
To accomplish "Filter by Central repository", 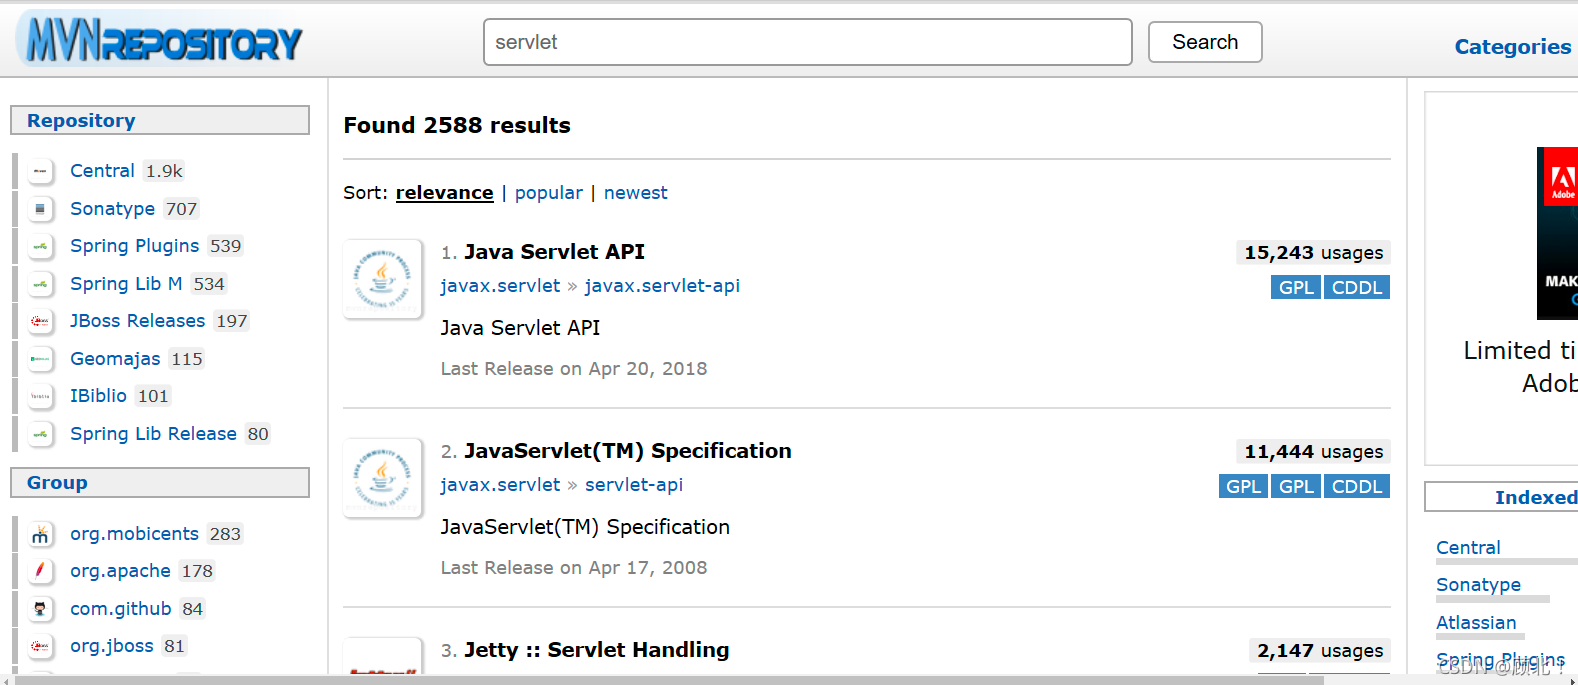I will click(x=102, y=171).
